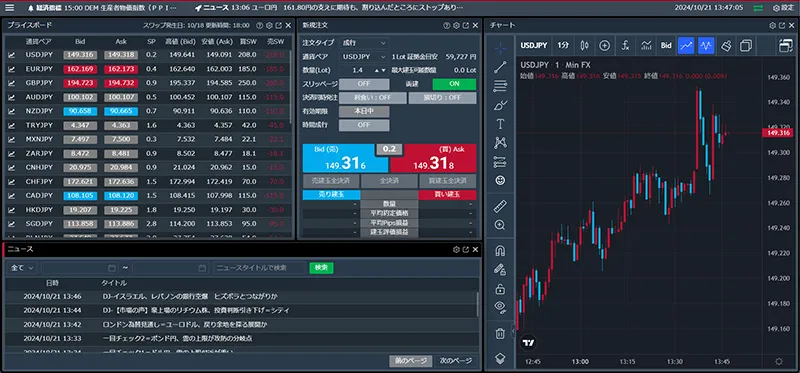Open the indicators fx icon
Image resolution: width=800 pixels, height=373 pixels.
click(626, 45)
